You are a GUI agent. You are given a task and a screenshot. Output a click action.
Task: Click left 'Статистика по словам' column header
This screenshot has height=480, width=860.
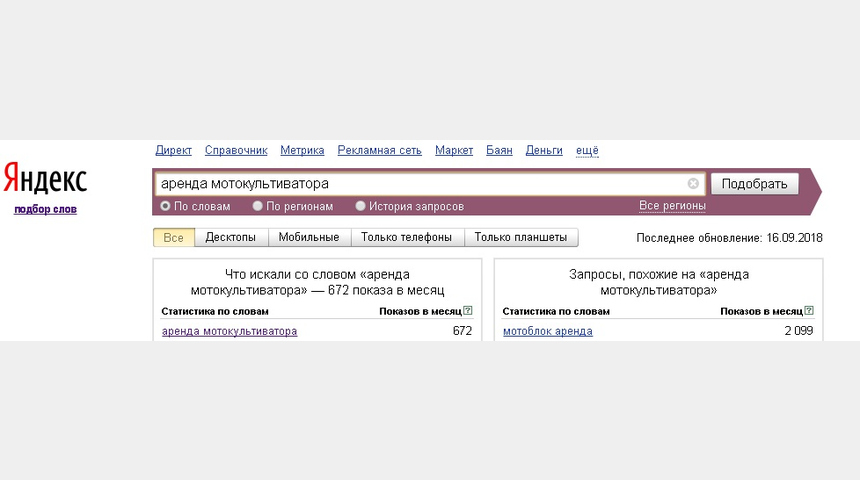pos(215,311)
